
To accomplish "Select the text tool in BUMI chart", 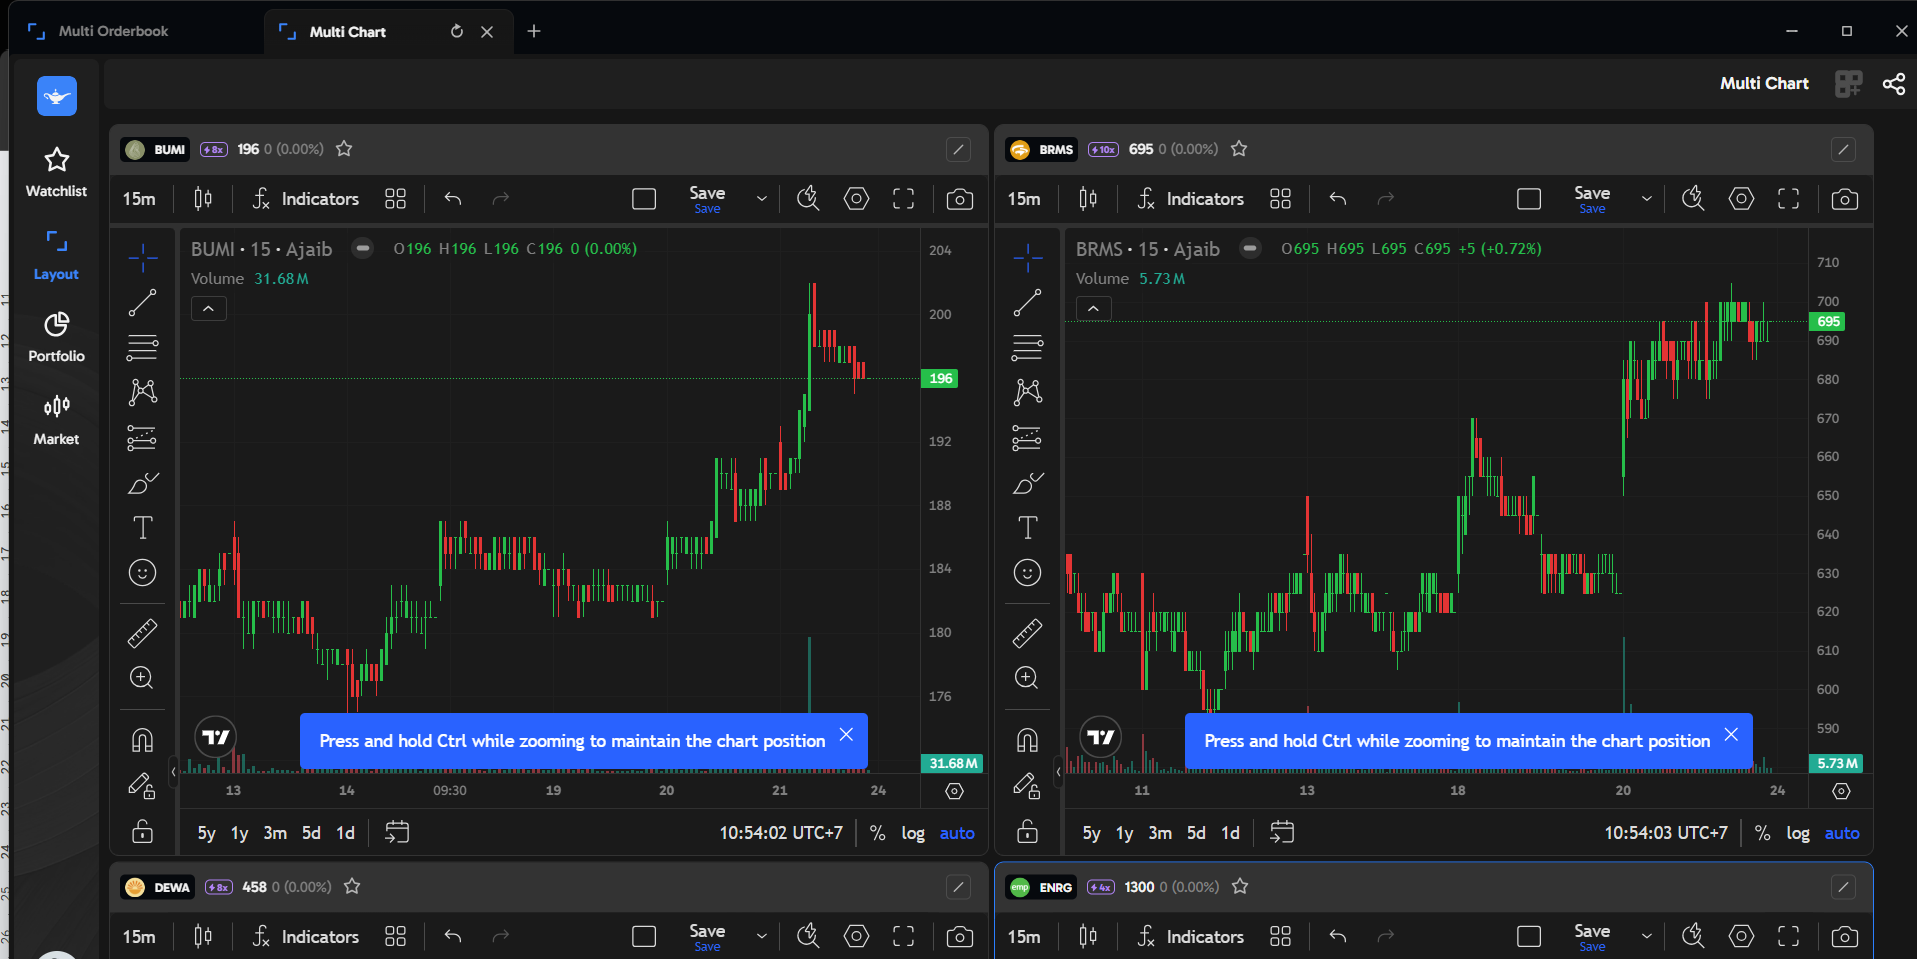I will point(142,528).
